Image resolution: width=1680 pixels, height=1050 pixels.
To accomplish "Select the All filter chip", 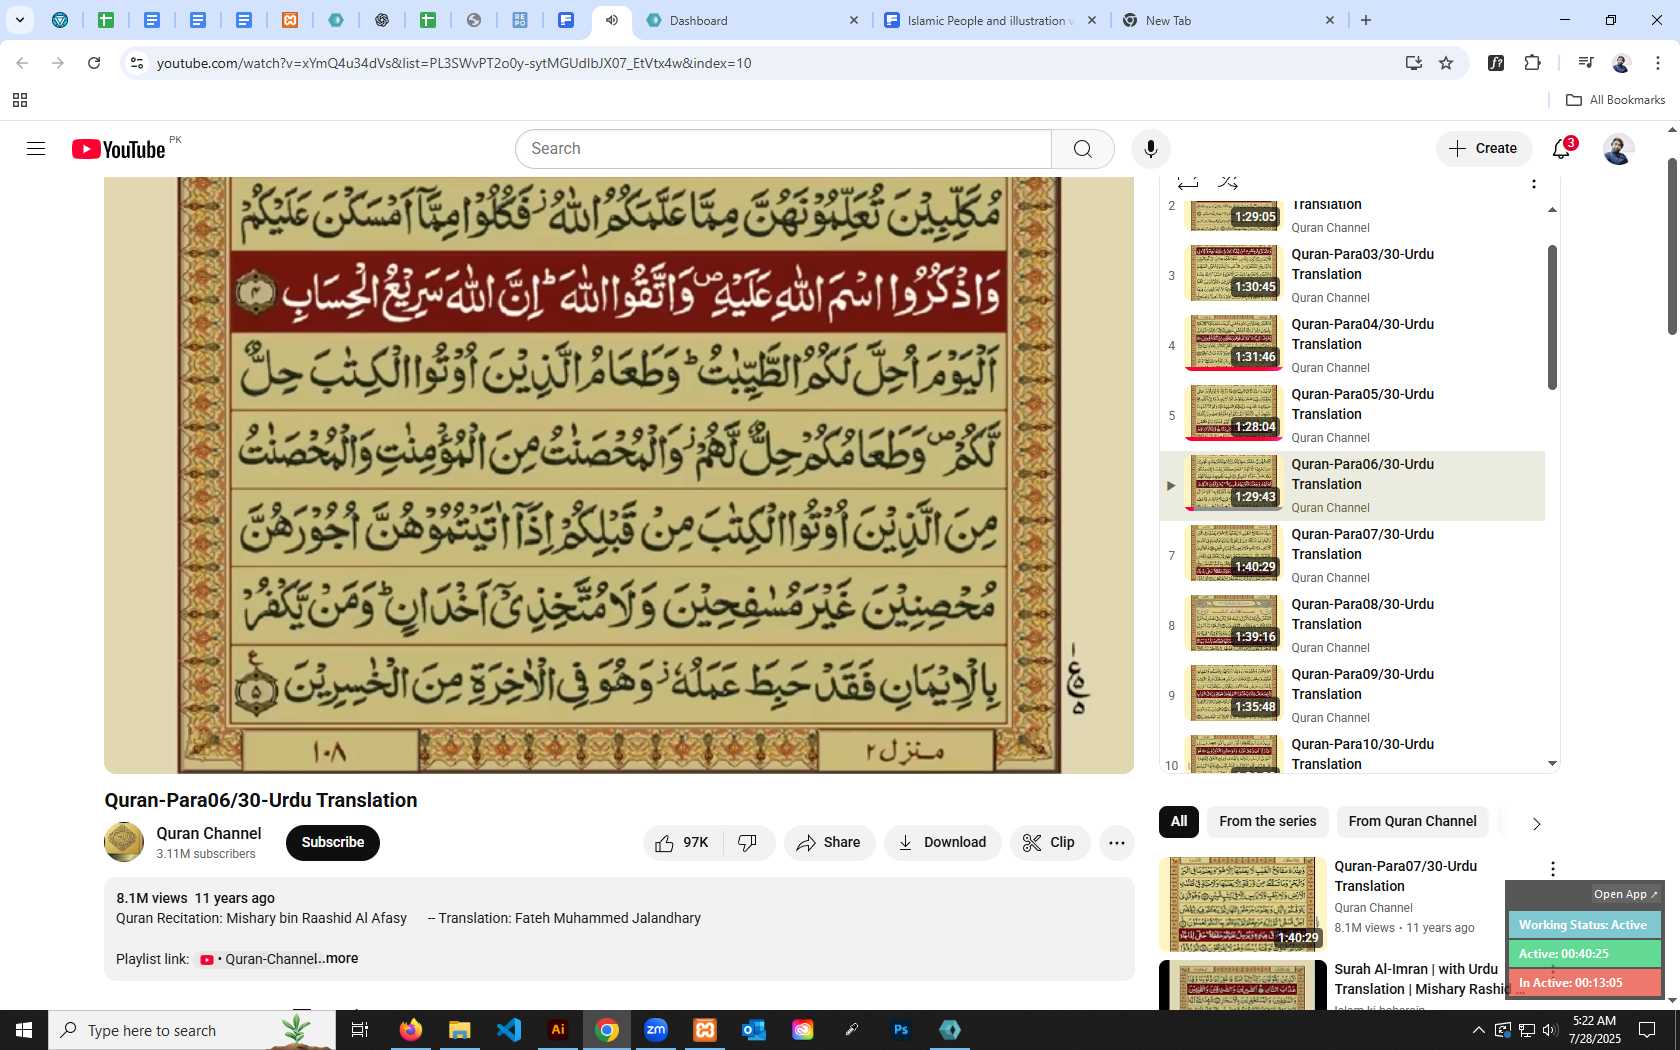I will [x=1179, y=822].
